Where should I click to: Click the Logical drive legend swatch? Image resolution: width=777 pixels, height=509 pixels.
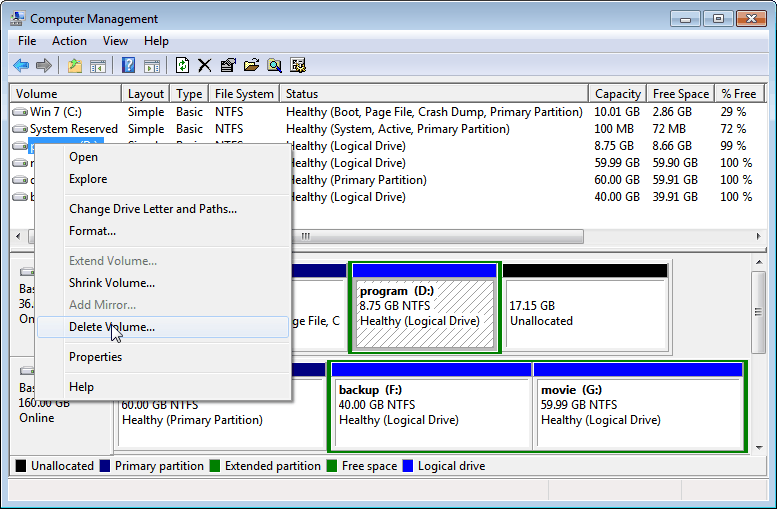408,466
